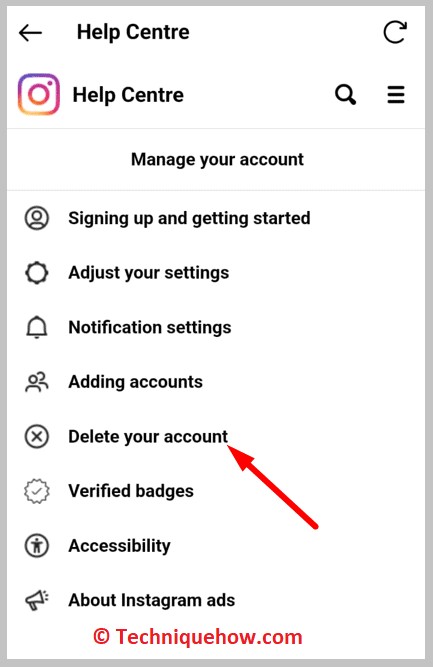Open the hamburger menu icon
433x667 pixels.
pyautogui.click(x=396, y=94)
